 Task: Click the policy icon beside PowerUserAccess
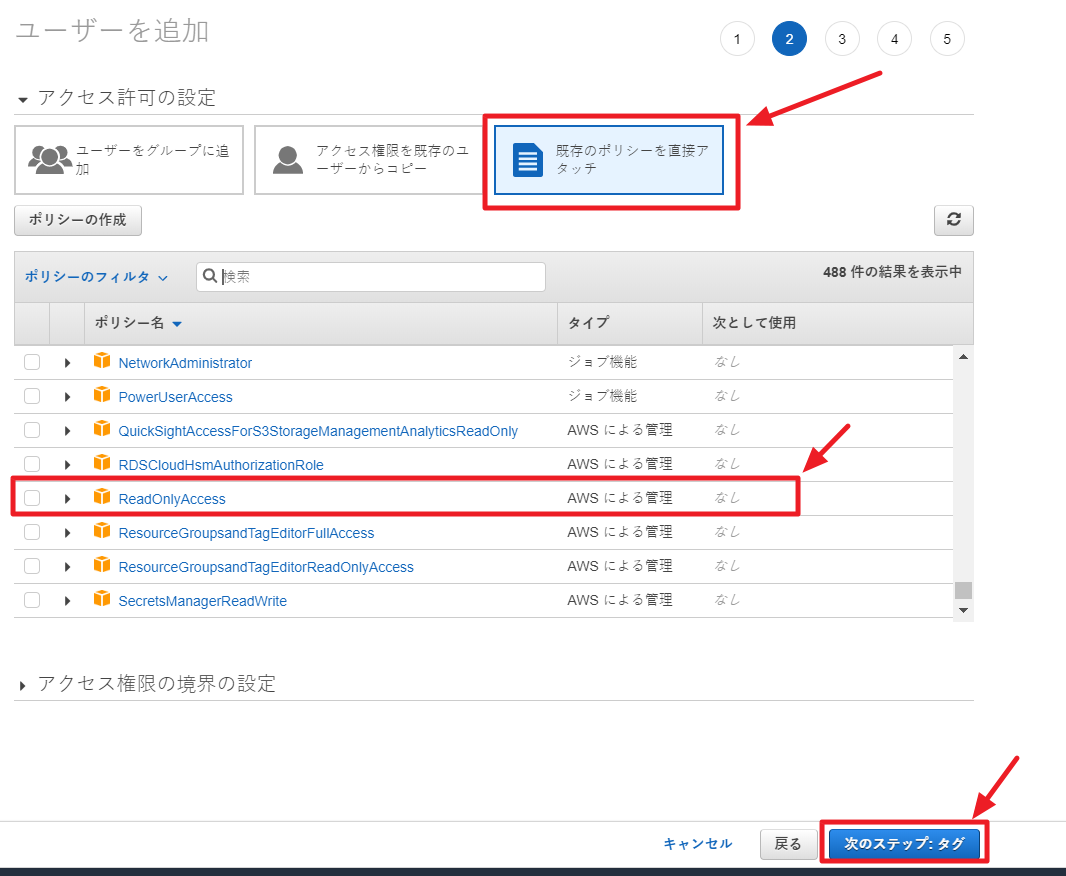pos(102,396)
